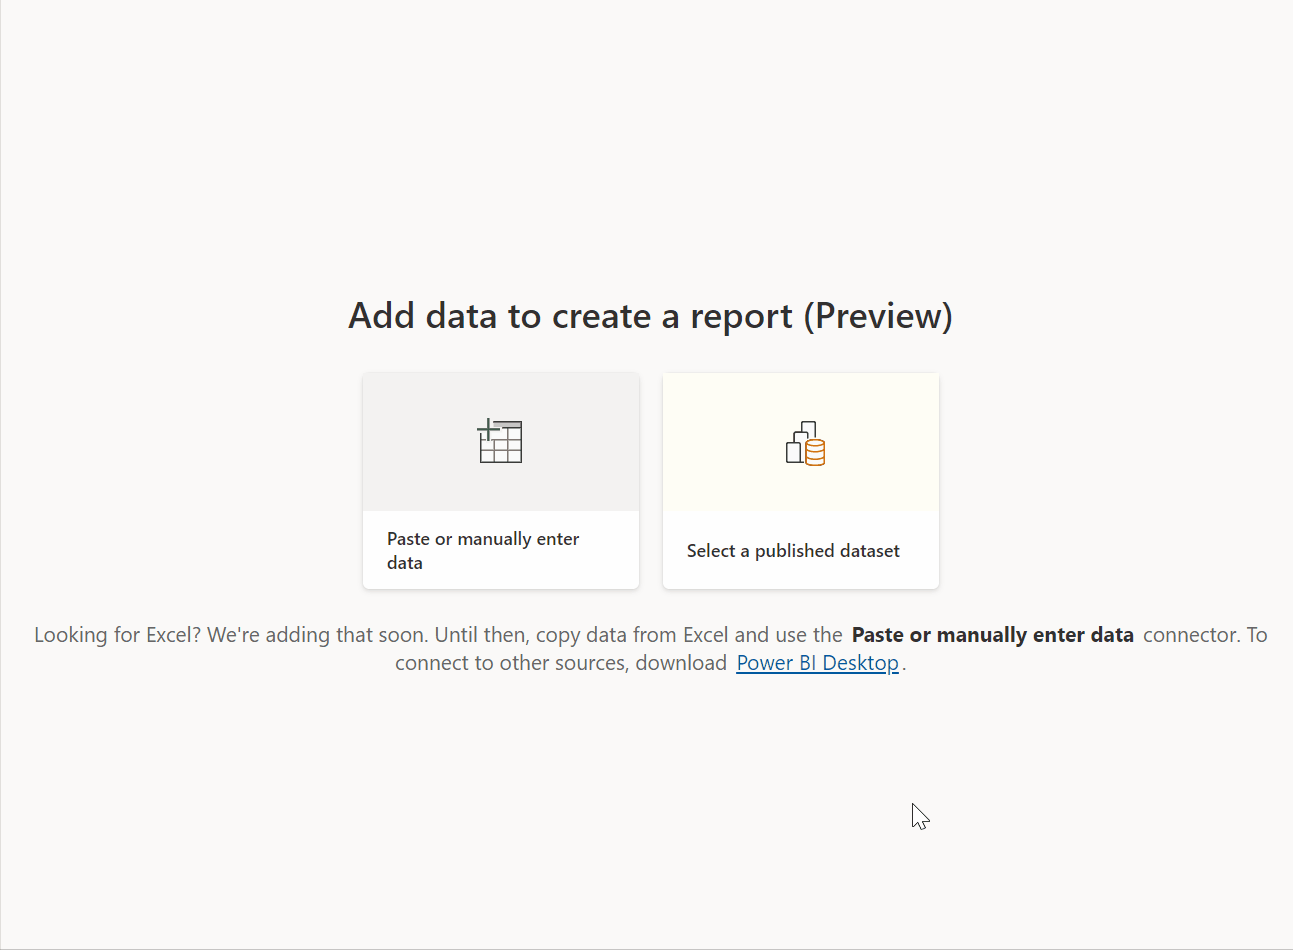The height and width of the screenshot is (950, 1293).
Task: Click the Looking for Excel explanatory text
Action: pyautogui.click(x=650, y=648)
